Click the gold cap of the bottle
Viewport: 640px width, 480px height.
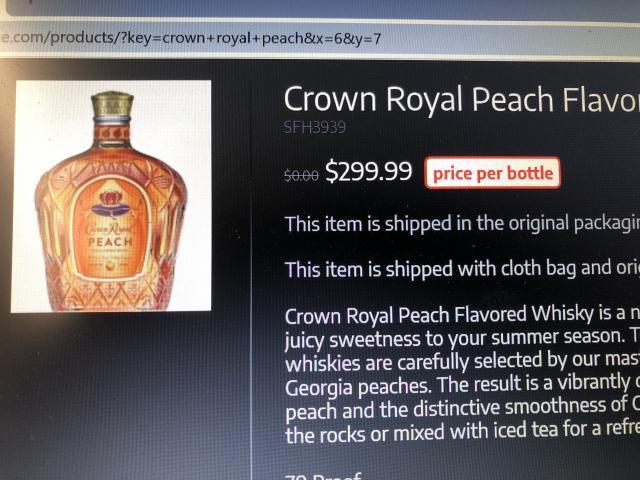(x=112, y=103)
